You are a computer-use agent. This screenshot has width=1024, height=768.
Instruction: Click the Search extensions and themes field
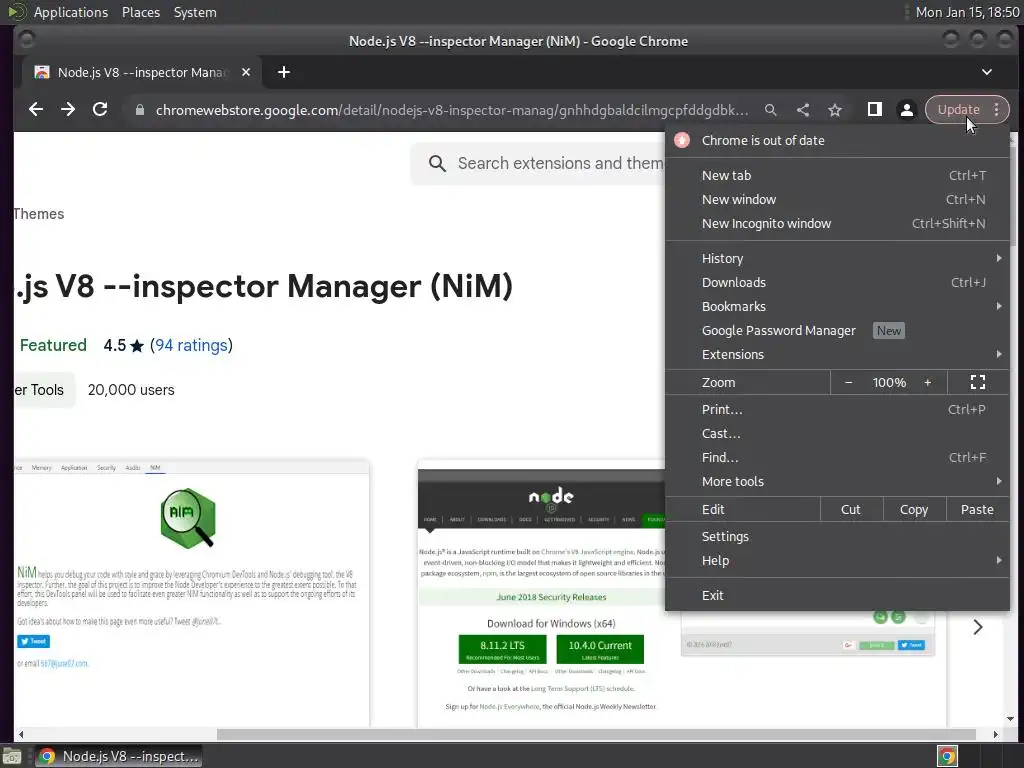[x=538, y=163]
